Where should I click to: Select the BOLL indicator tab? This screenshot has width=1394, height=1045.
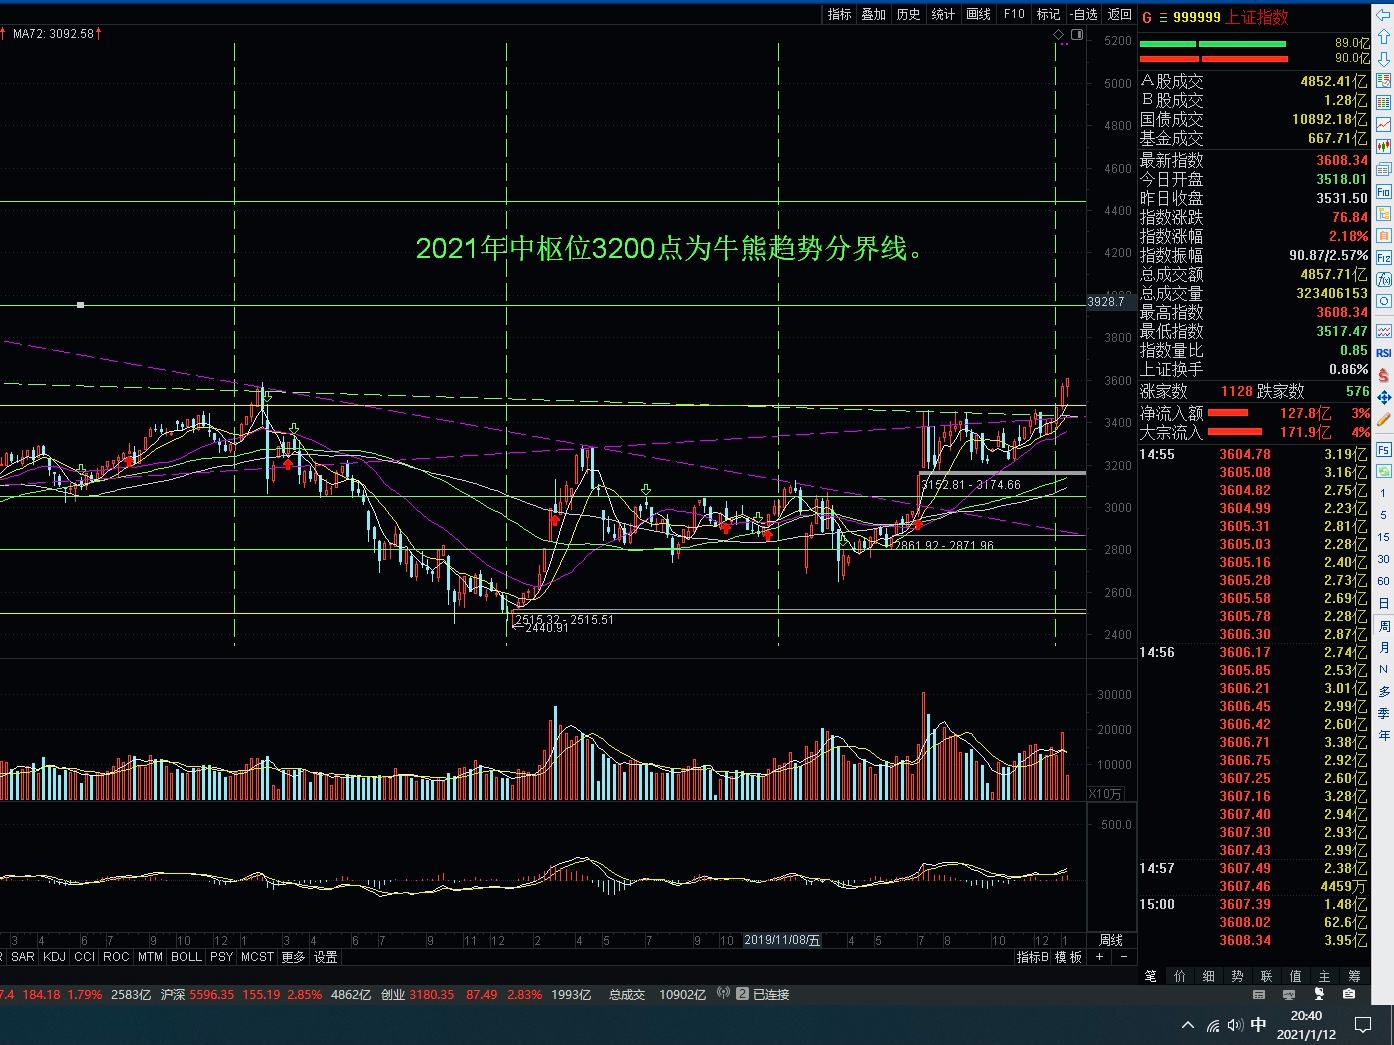186,957
